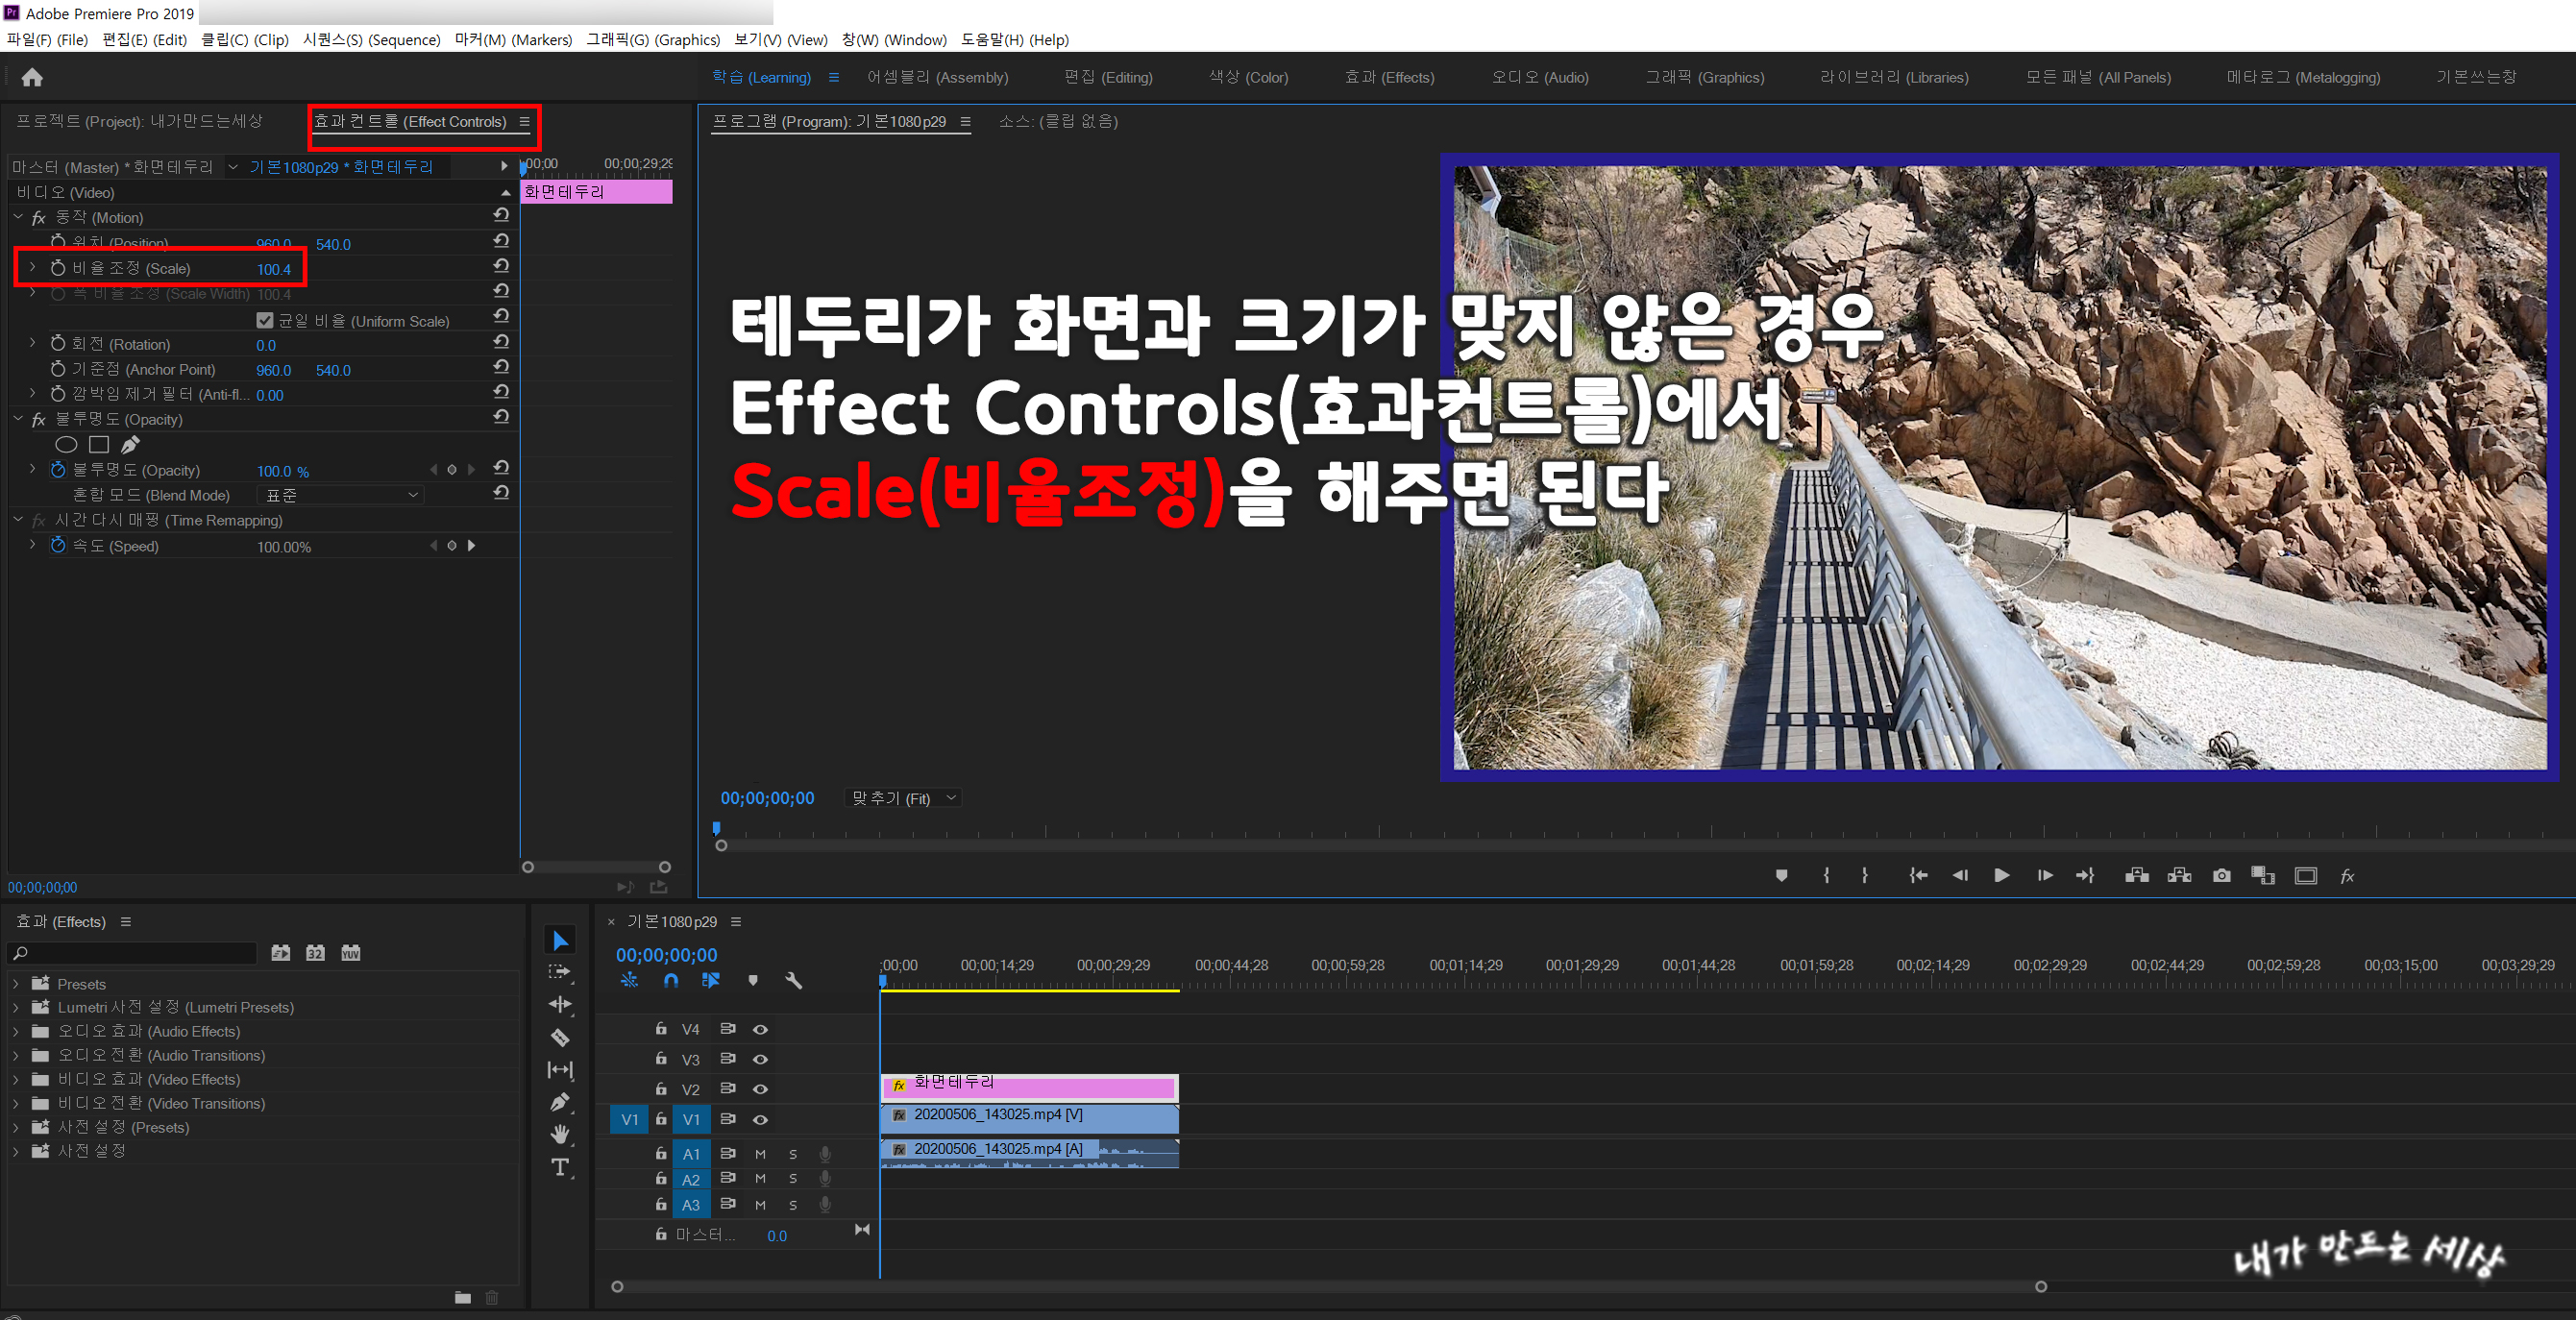This screenshot has height=1320, width=2576.
Task: Open the Sequence menu
Action: (371, 40)
